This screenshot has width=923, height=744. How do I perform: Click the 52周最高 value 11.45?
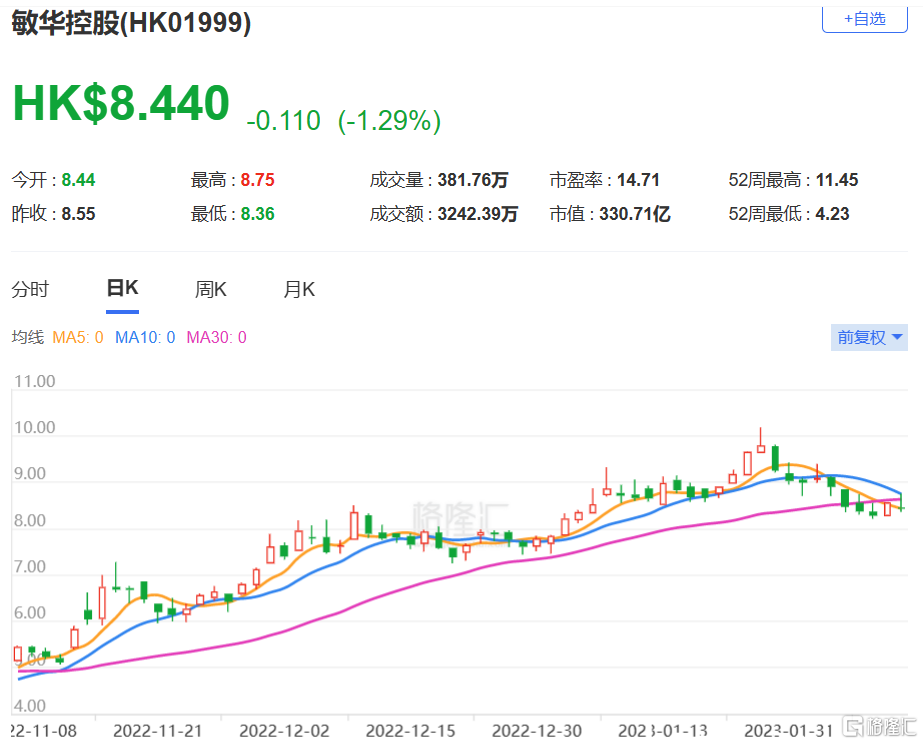(837, 180)
